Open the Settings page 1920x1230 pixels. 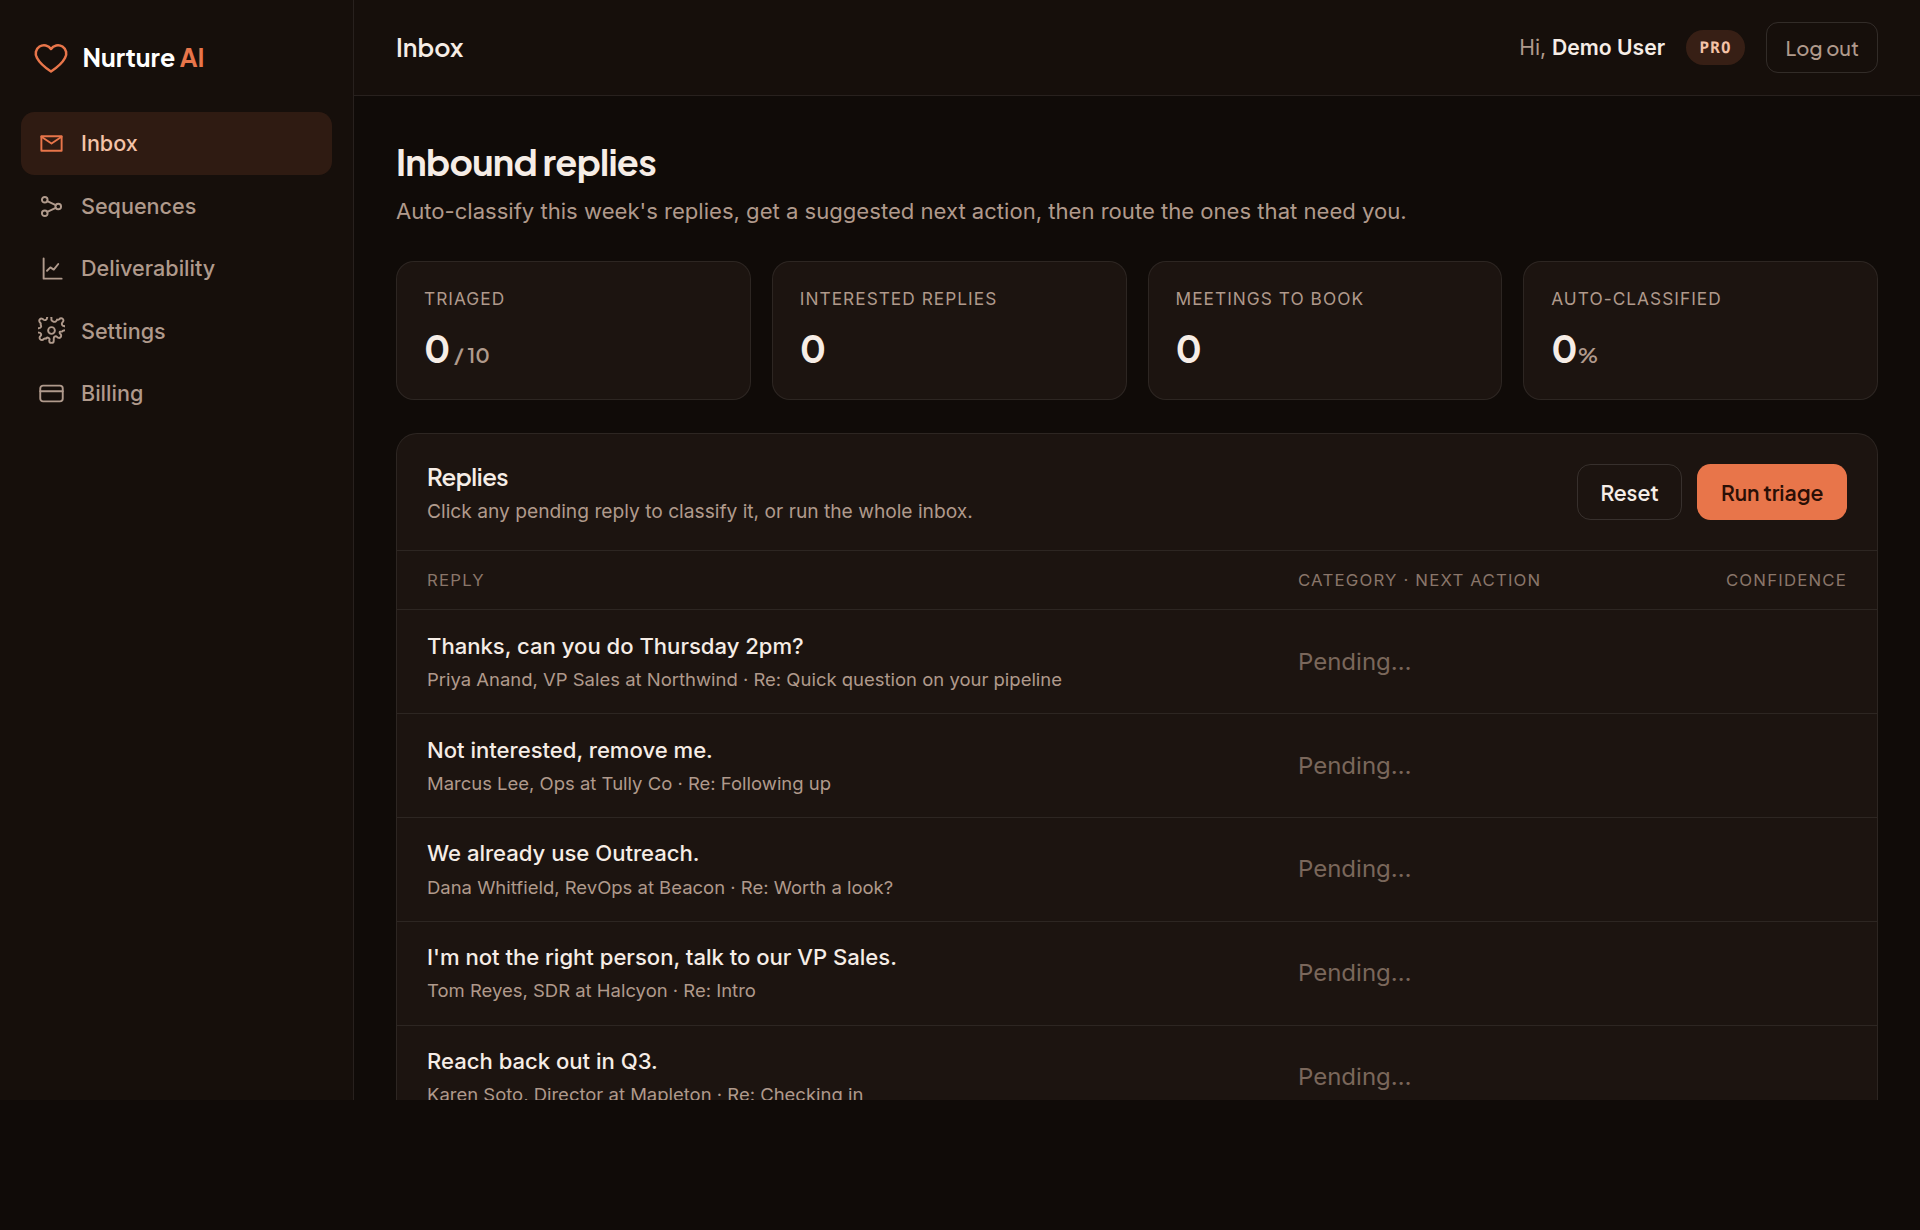176,331
